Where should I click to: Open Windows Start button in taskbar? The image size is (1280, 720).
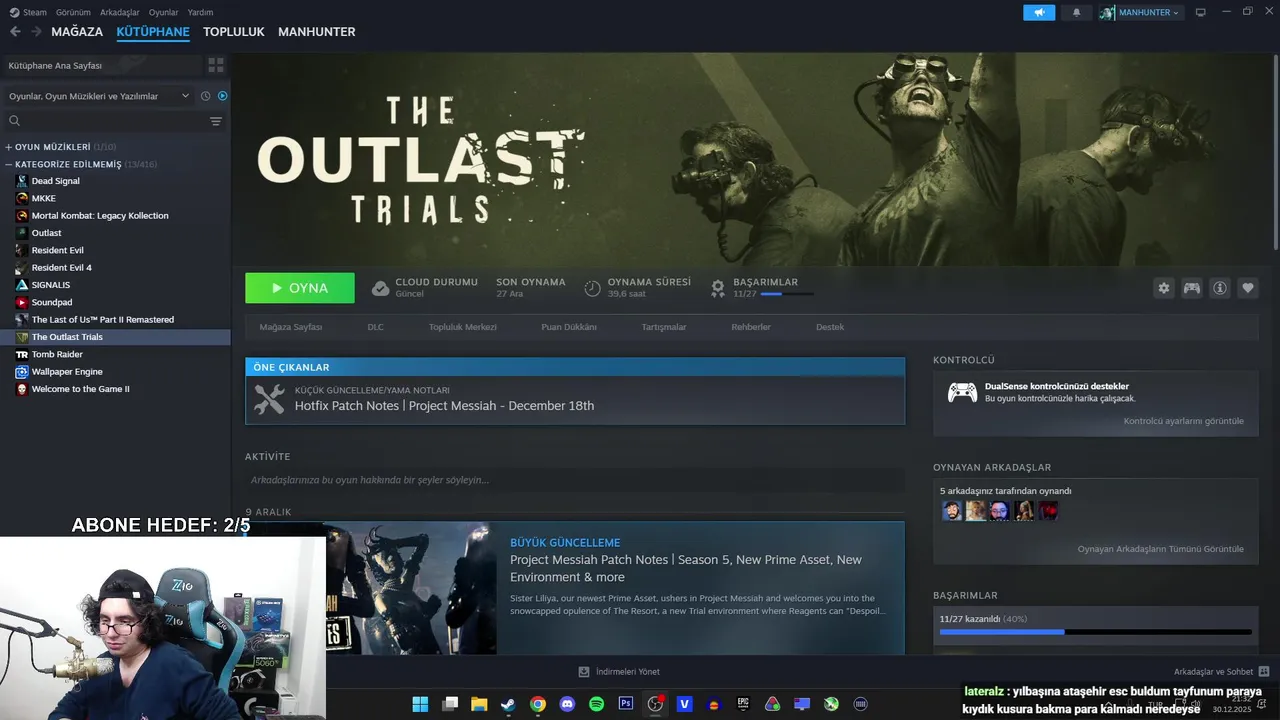coord(420,704)
